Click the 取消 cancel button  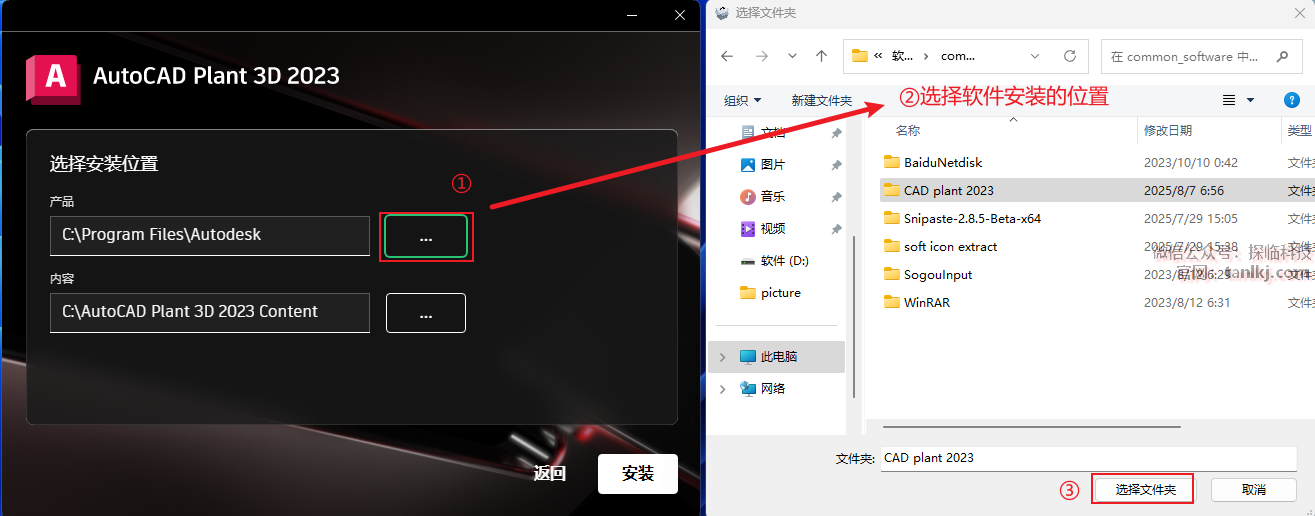tap(1254, 489)
